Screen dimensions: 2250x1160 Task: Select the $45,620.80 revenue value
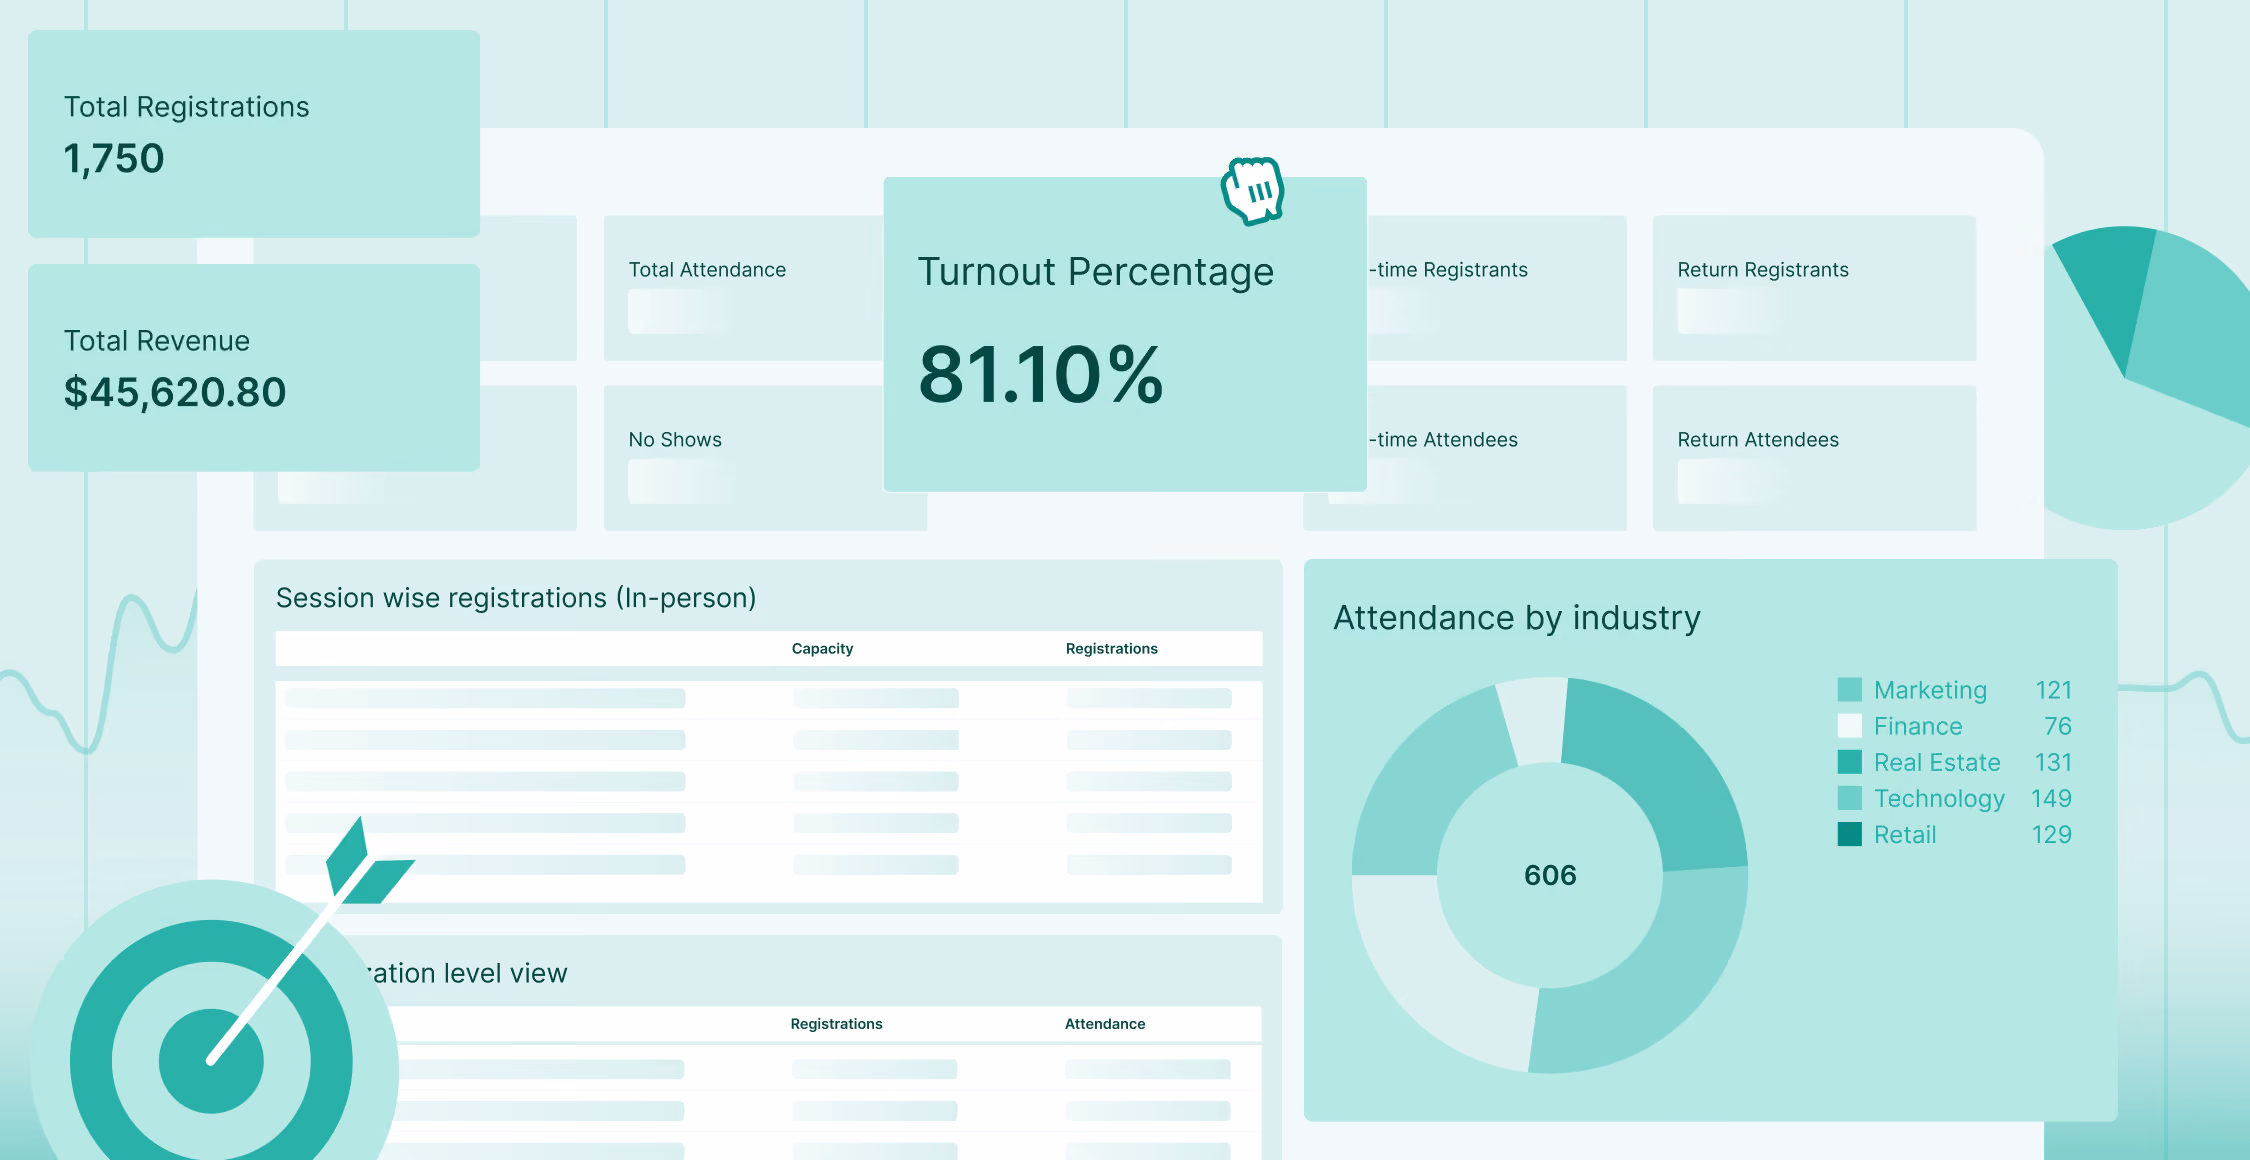175,392
